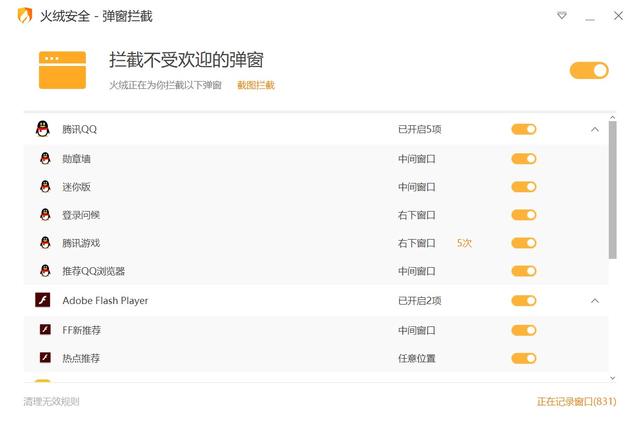The width and height of the screenshot is (640, 421).
Task: Click 右下窗口 in the 登录问候 row
Action: pyautogui.click(x=417, y=215)
